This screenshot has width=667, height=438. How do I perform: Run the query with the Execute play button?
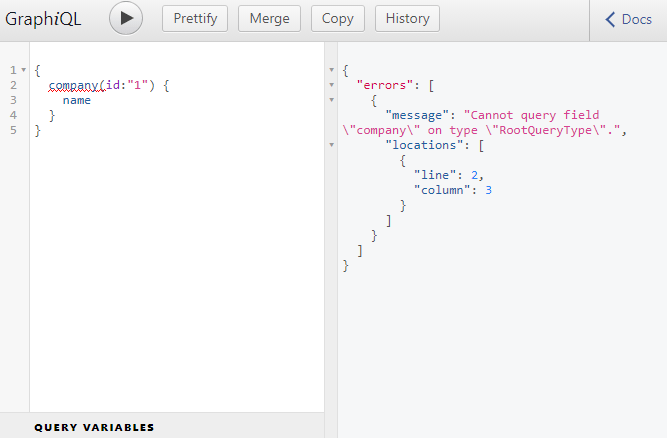(126, 19)
